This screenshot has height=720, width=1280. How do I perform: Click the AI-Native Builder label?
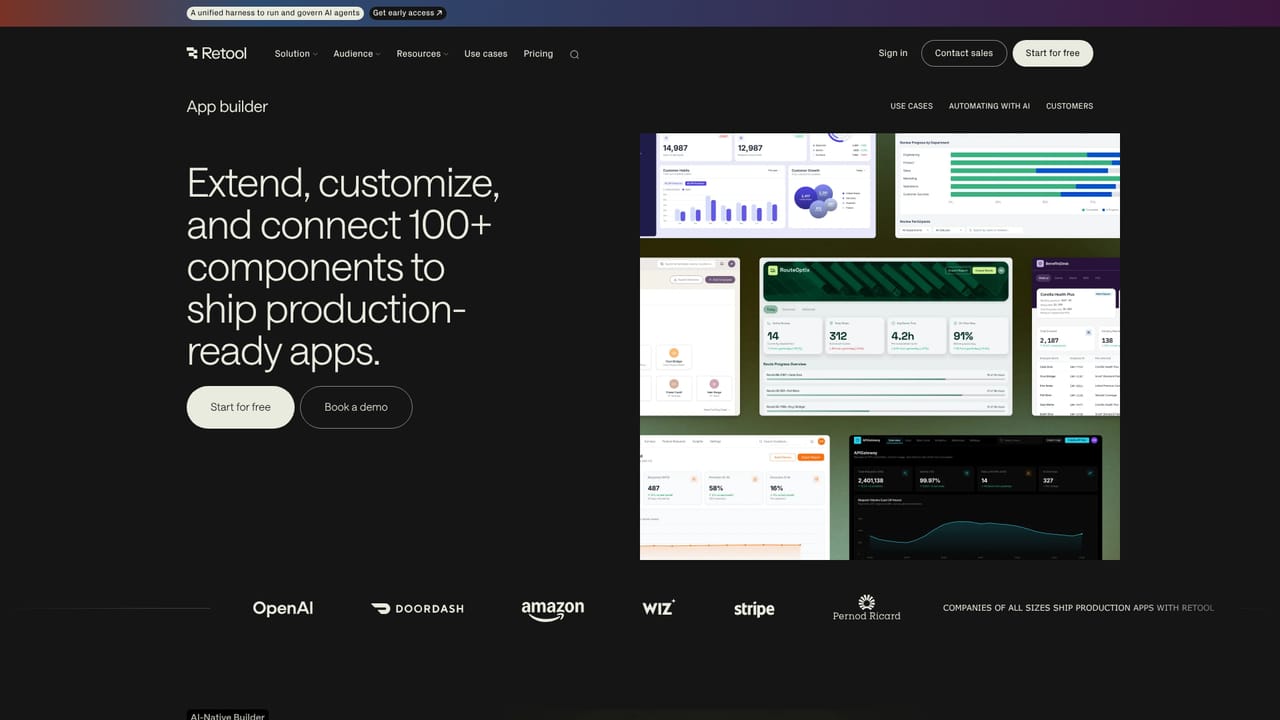click(x=228, y=715)
